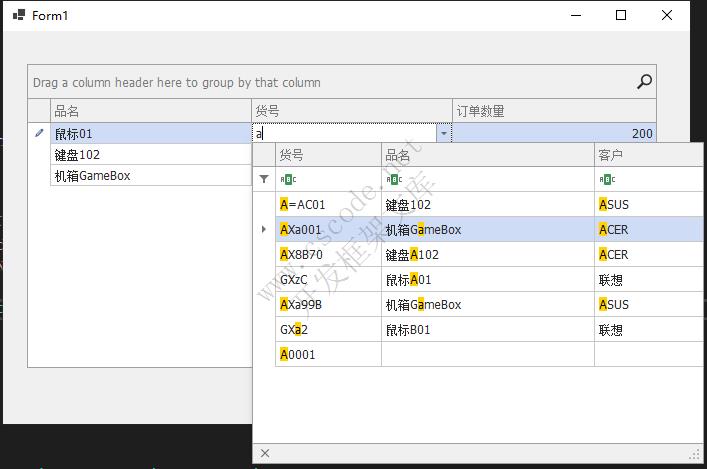The width and height of the screenshot is (707, 469).
Task: Click filter row cell under 客户
Action: 649,179
